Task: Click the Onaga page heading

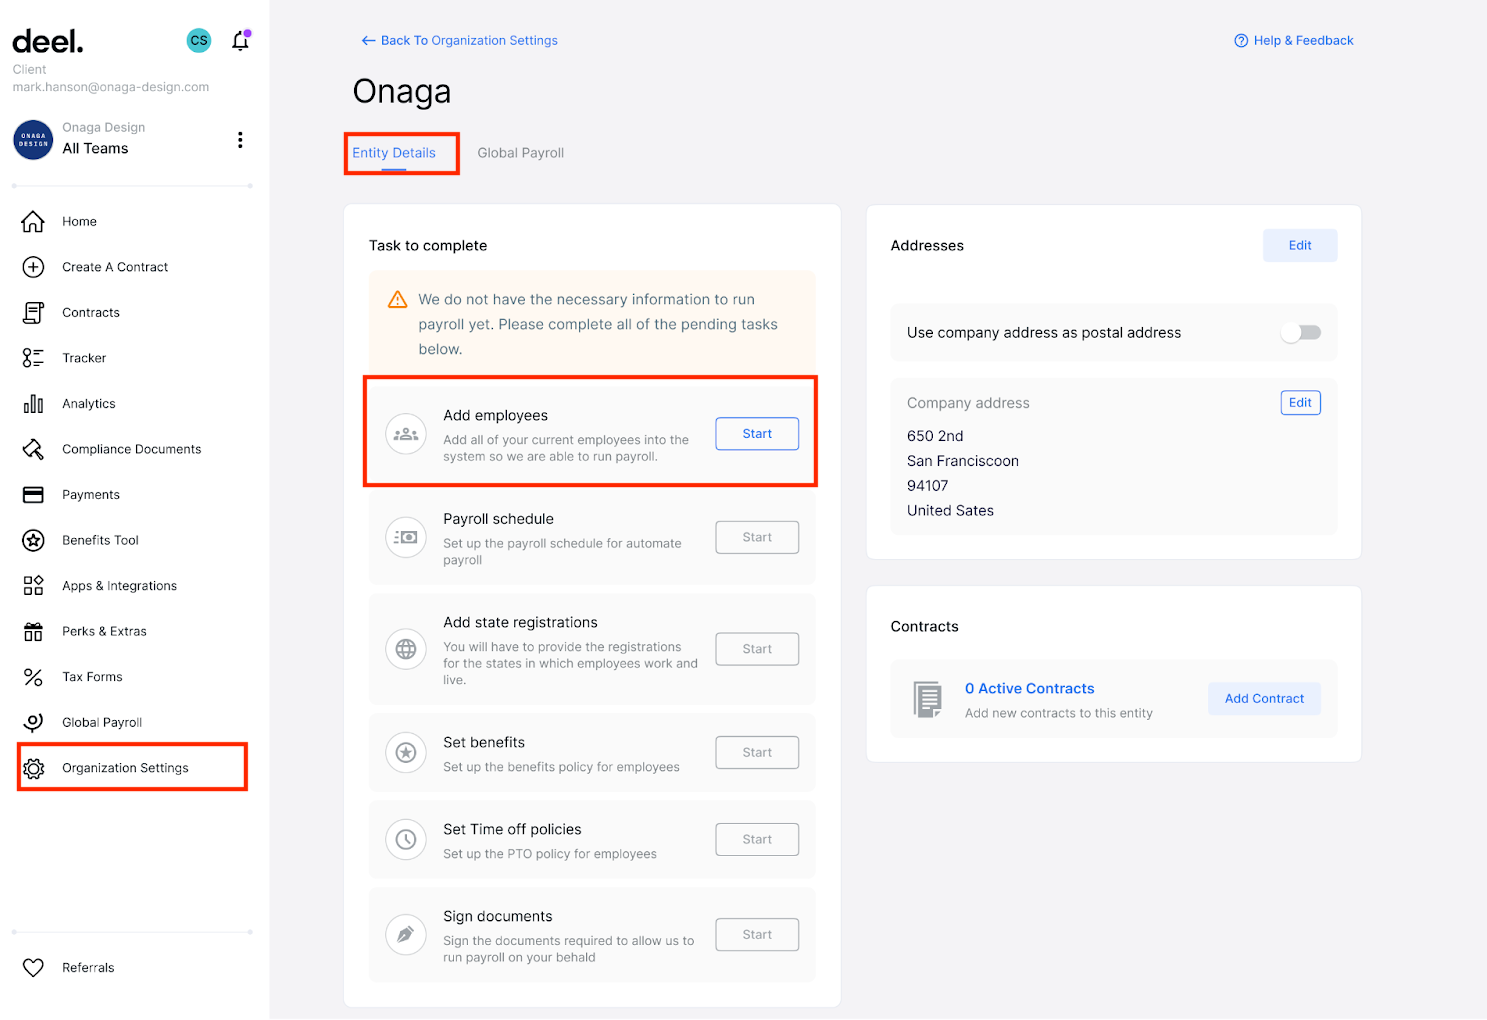Action: tap(402, 92)
